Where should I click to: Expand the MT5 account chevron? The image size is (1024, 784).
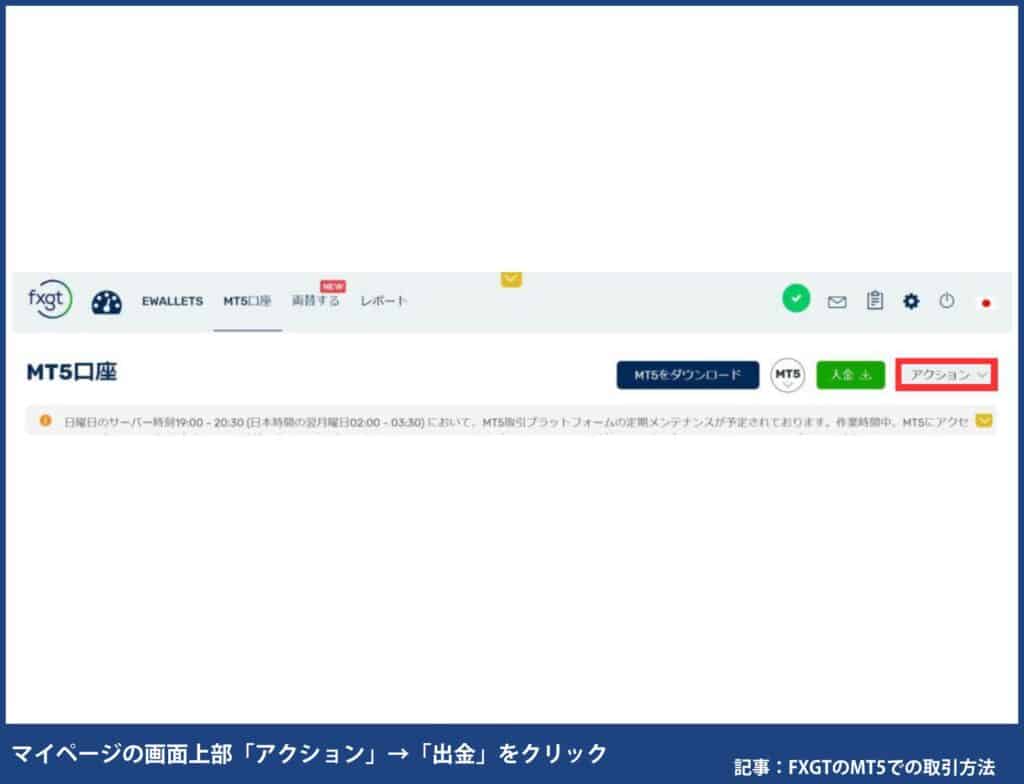pyautogui.click(x=788, y=384)
